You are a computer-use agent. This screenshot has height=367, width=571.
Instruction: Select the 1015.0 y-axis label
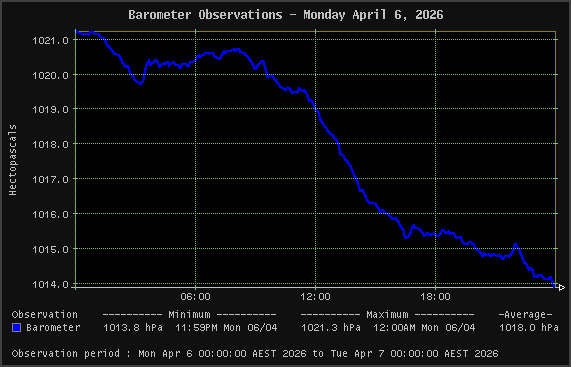pos(50,249)
